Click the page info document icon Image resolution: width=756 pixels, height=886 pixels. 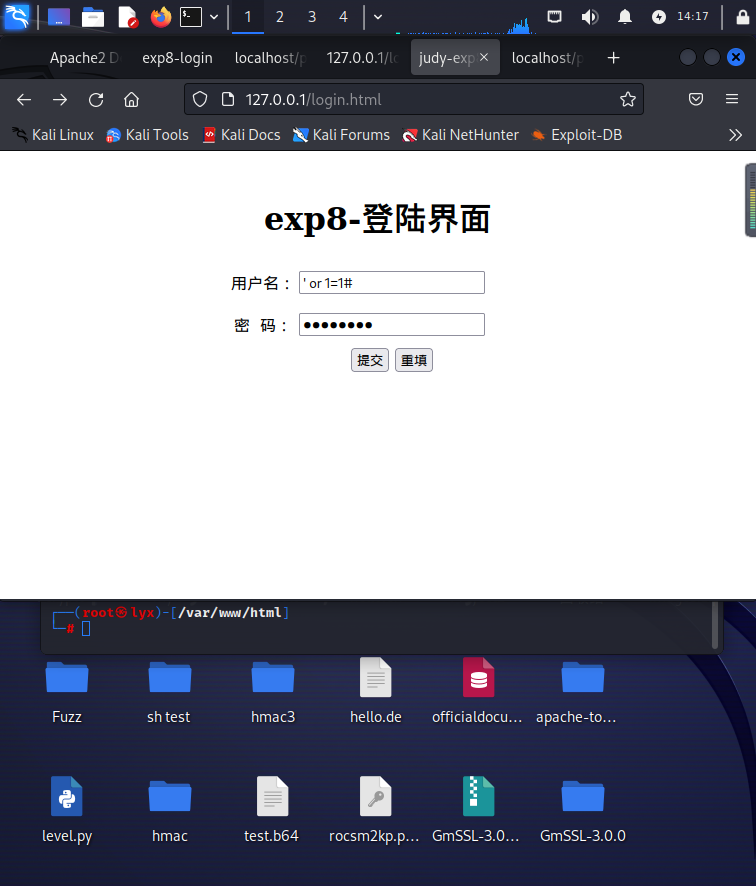(x=228, y=99)
